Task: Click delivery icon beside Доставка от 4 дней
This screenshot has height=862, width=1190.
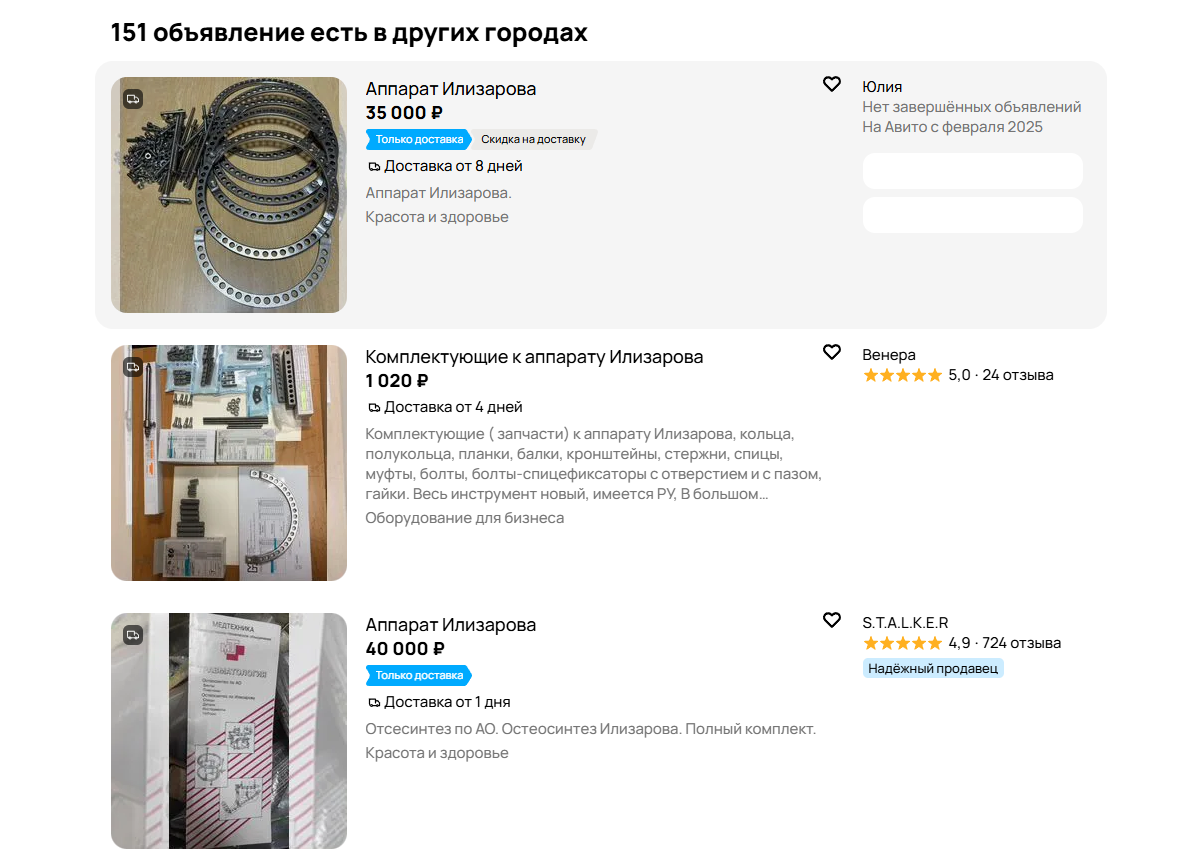Action: [x=374, y=407]
